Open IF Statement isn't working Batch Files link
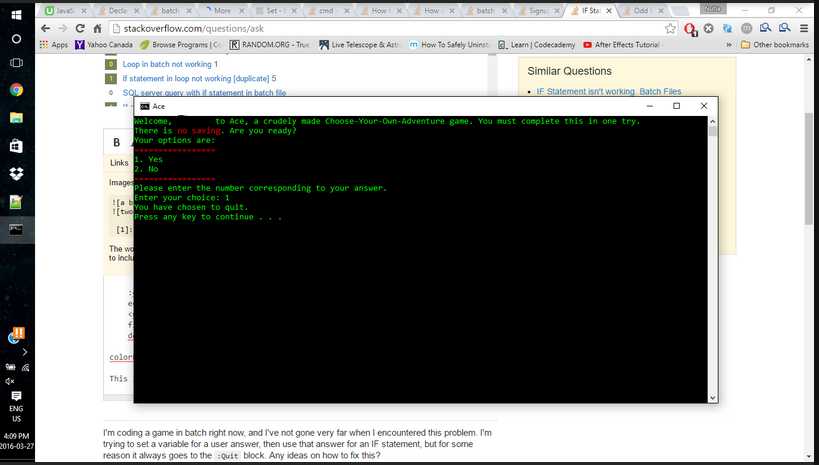819x465 pixels. 609,91
